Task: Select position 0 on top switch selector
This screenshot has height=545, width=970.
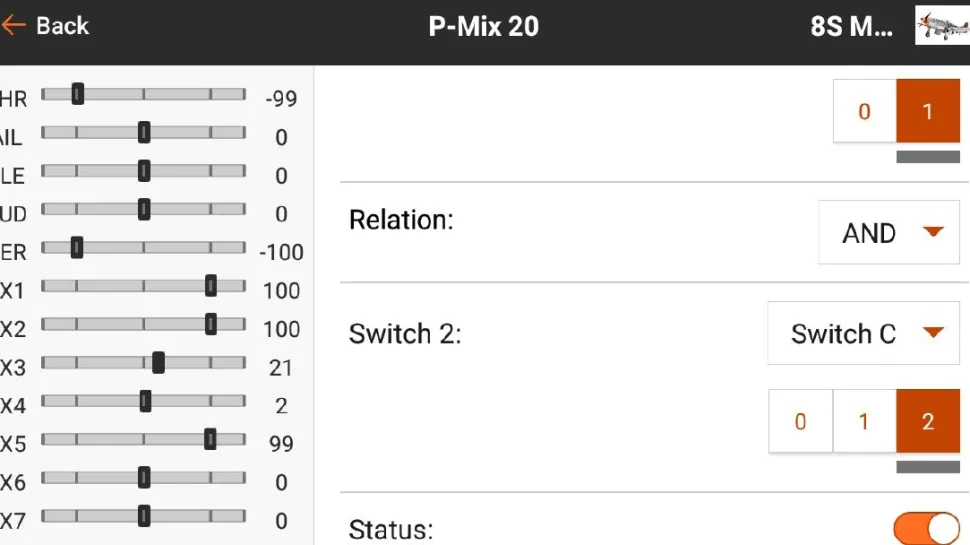Action: click(x=865, y=111)
